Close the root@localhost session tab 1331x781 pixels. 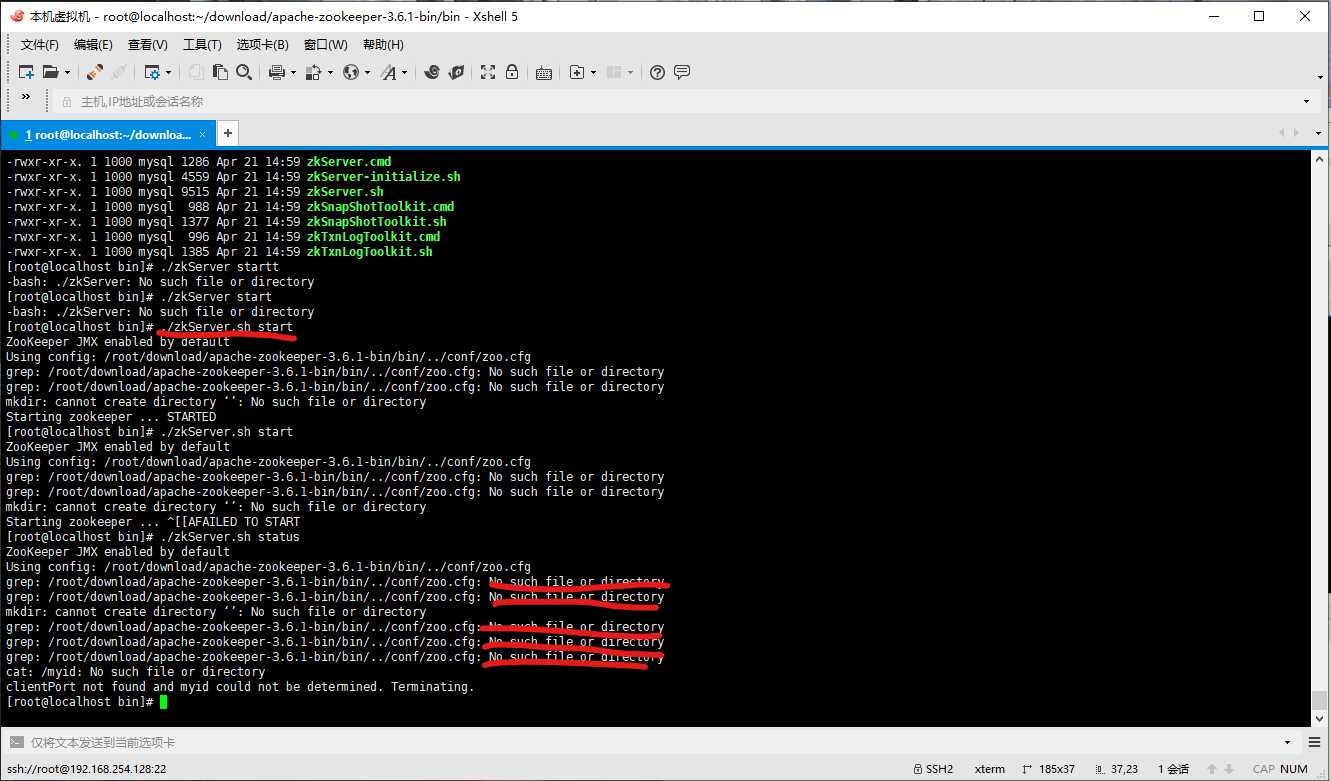point(204,134)
